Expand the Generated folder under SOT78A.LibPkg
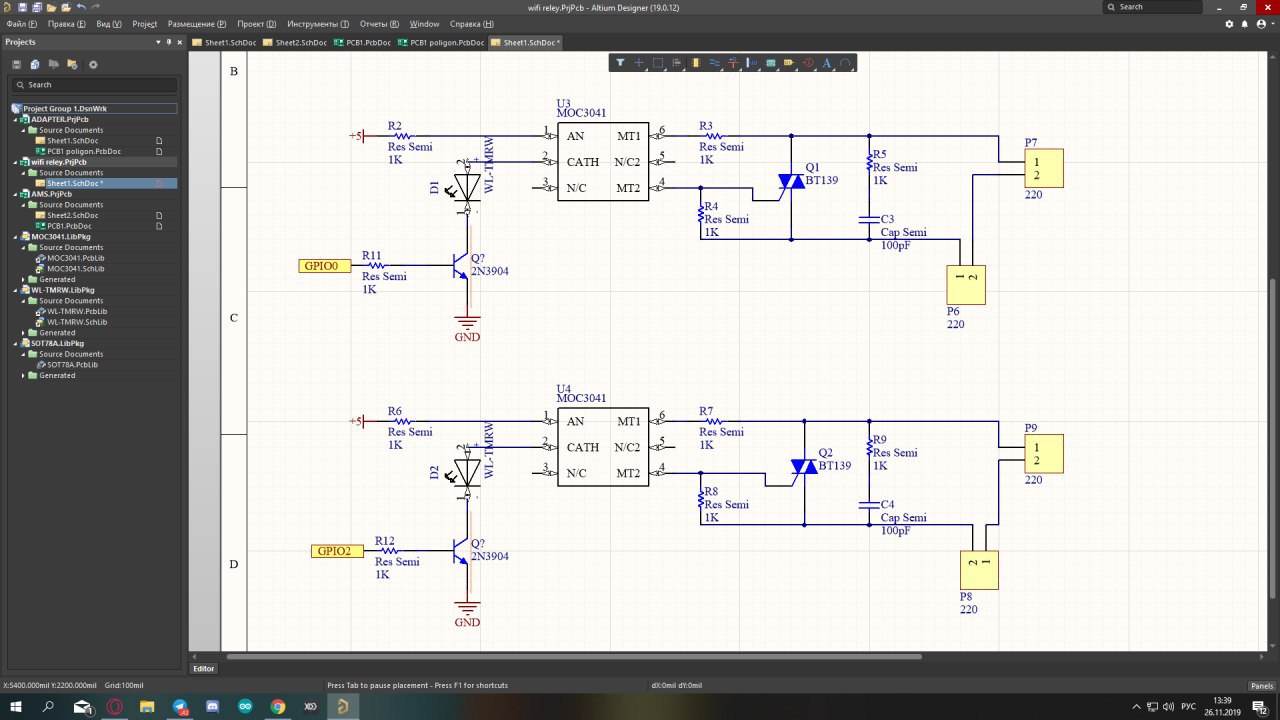The width and height of the screenshot is (1280, 720). click(x=24, y=376)
